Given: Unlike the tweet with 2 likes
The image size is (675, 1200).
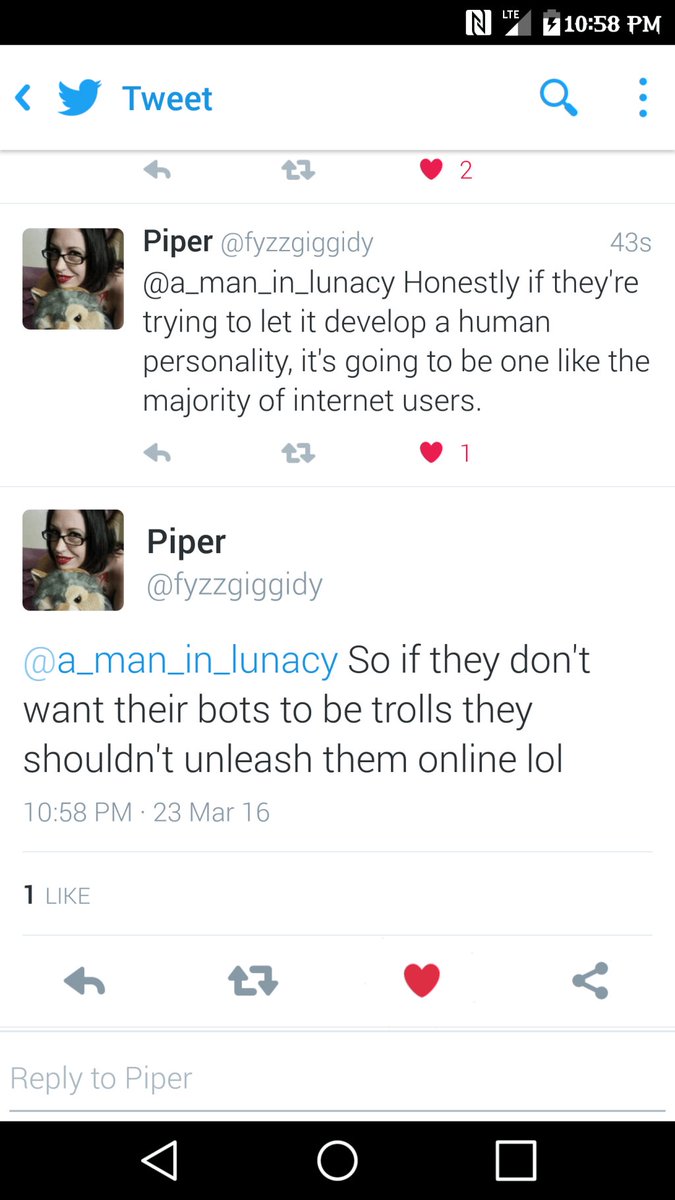Looking at the screenshot, I should [431, 170].
